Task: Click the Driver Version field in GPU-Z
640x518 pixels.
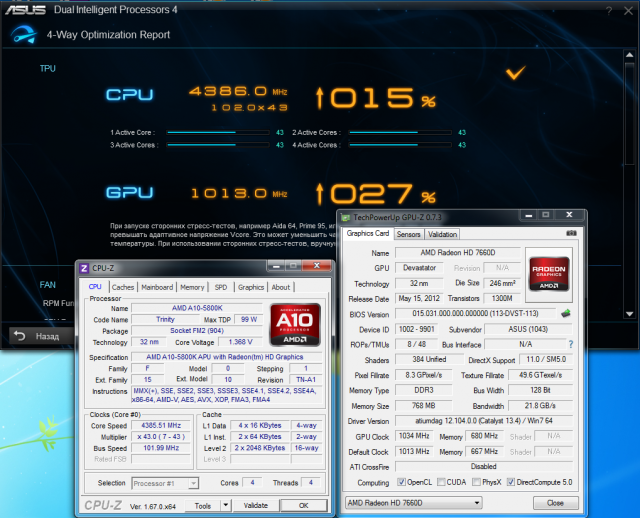Action: (484, 420)
